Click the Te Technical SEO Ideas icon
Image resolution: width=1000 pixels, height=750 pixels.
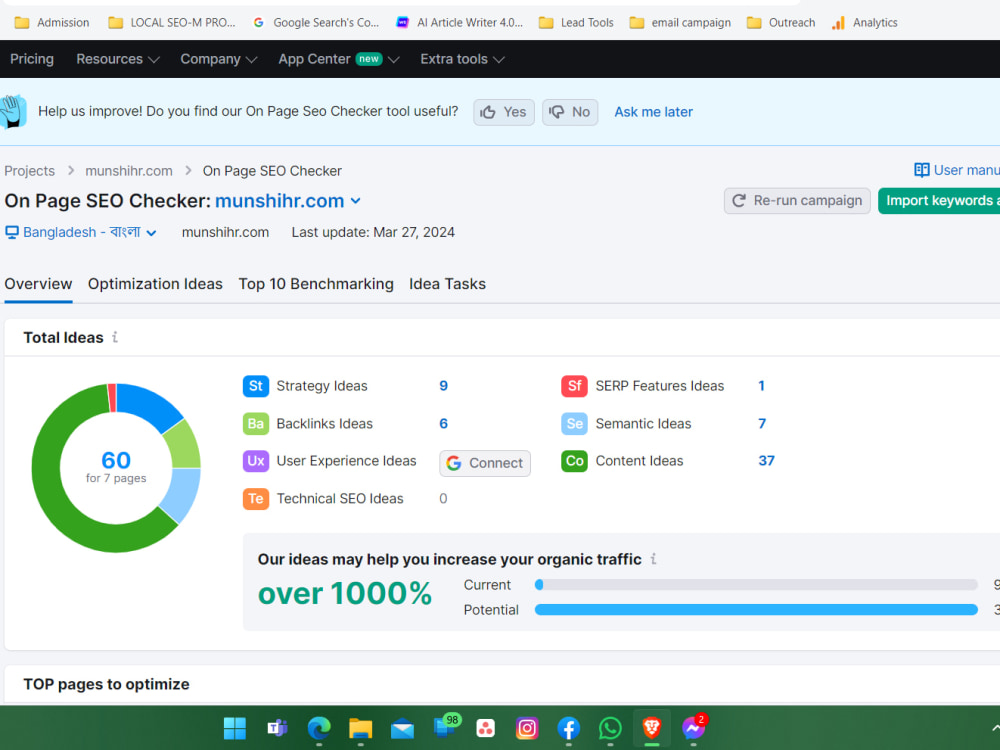click(x=256, y=499)
